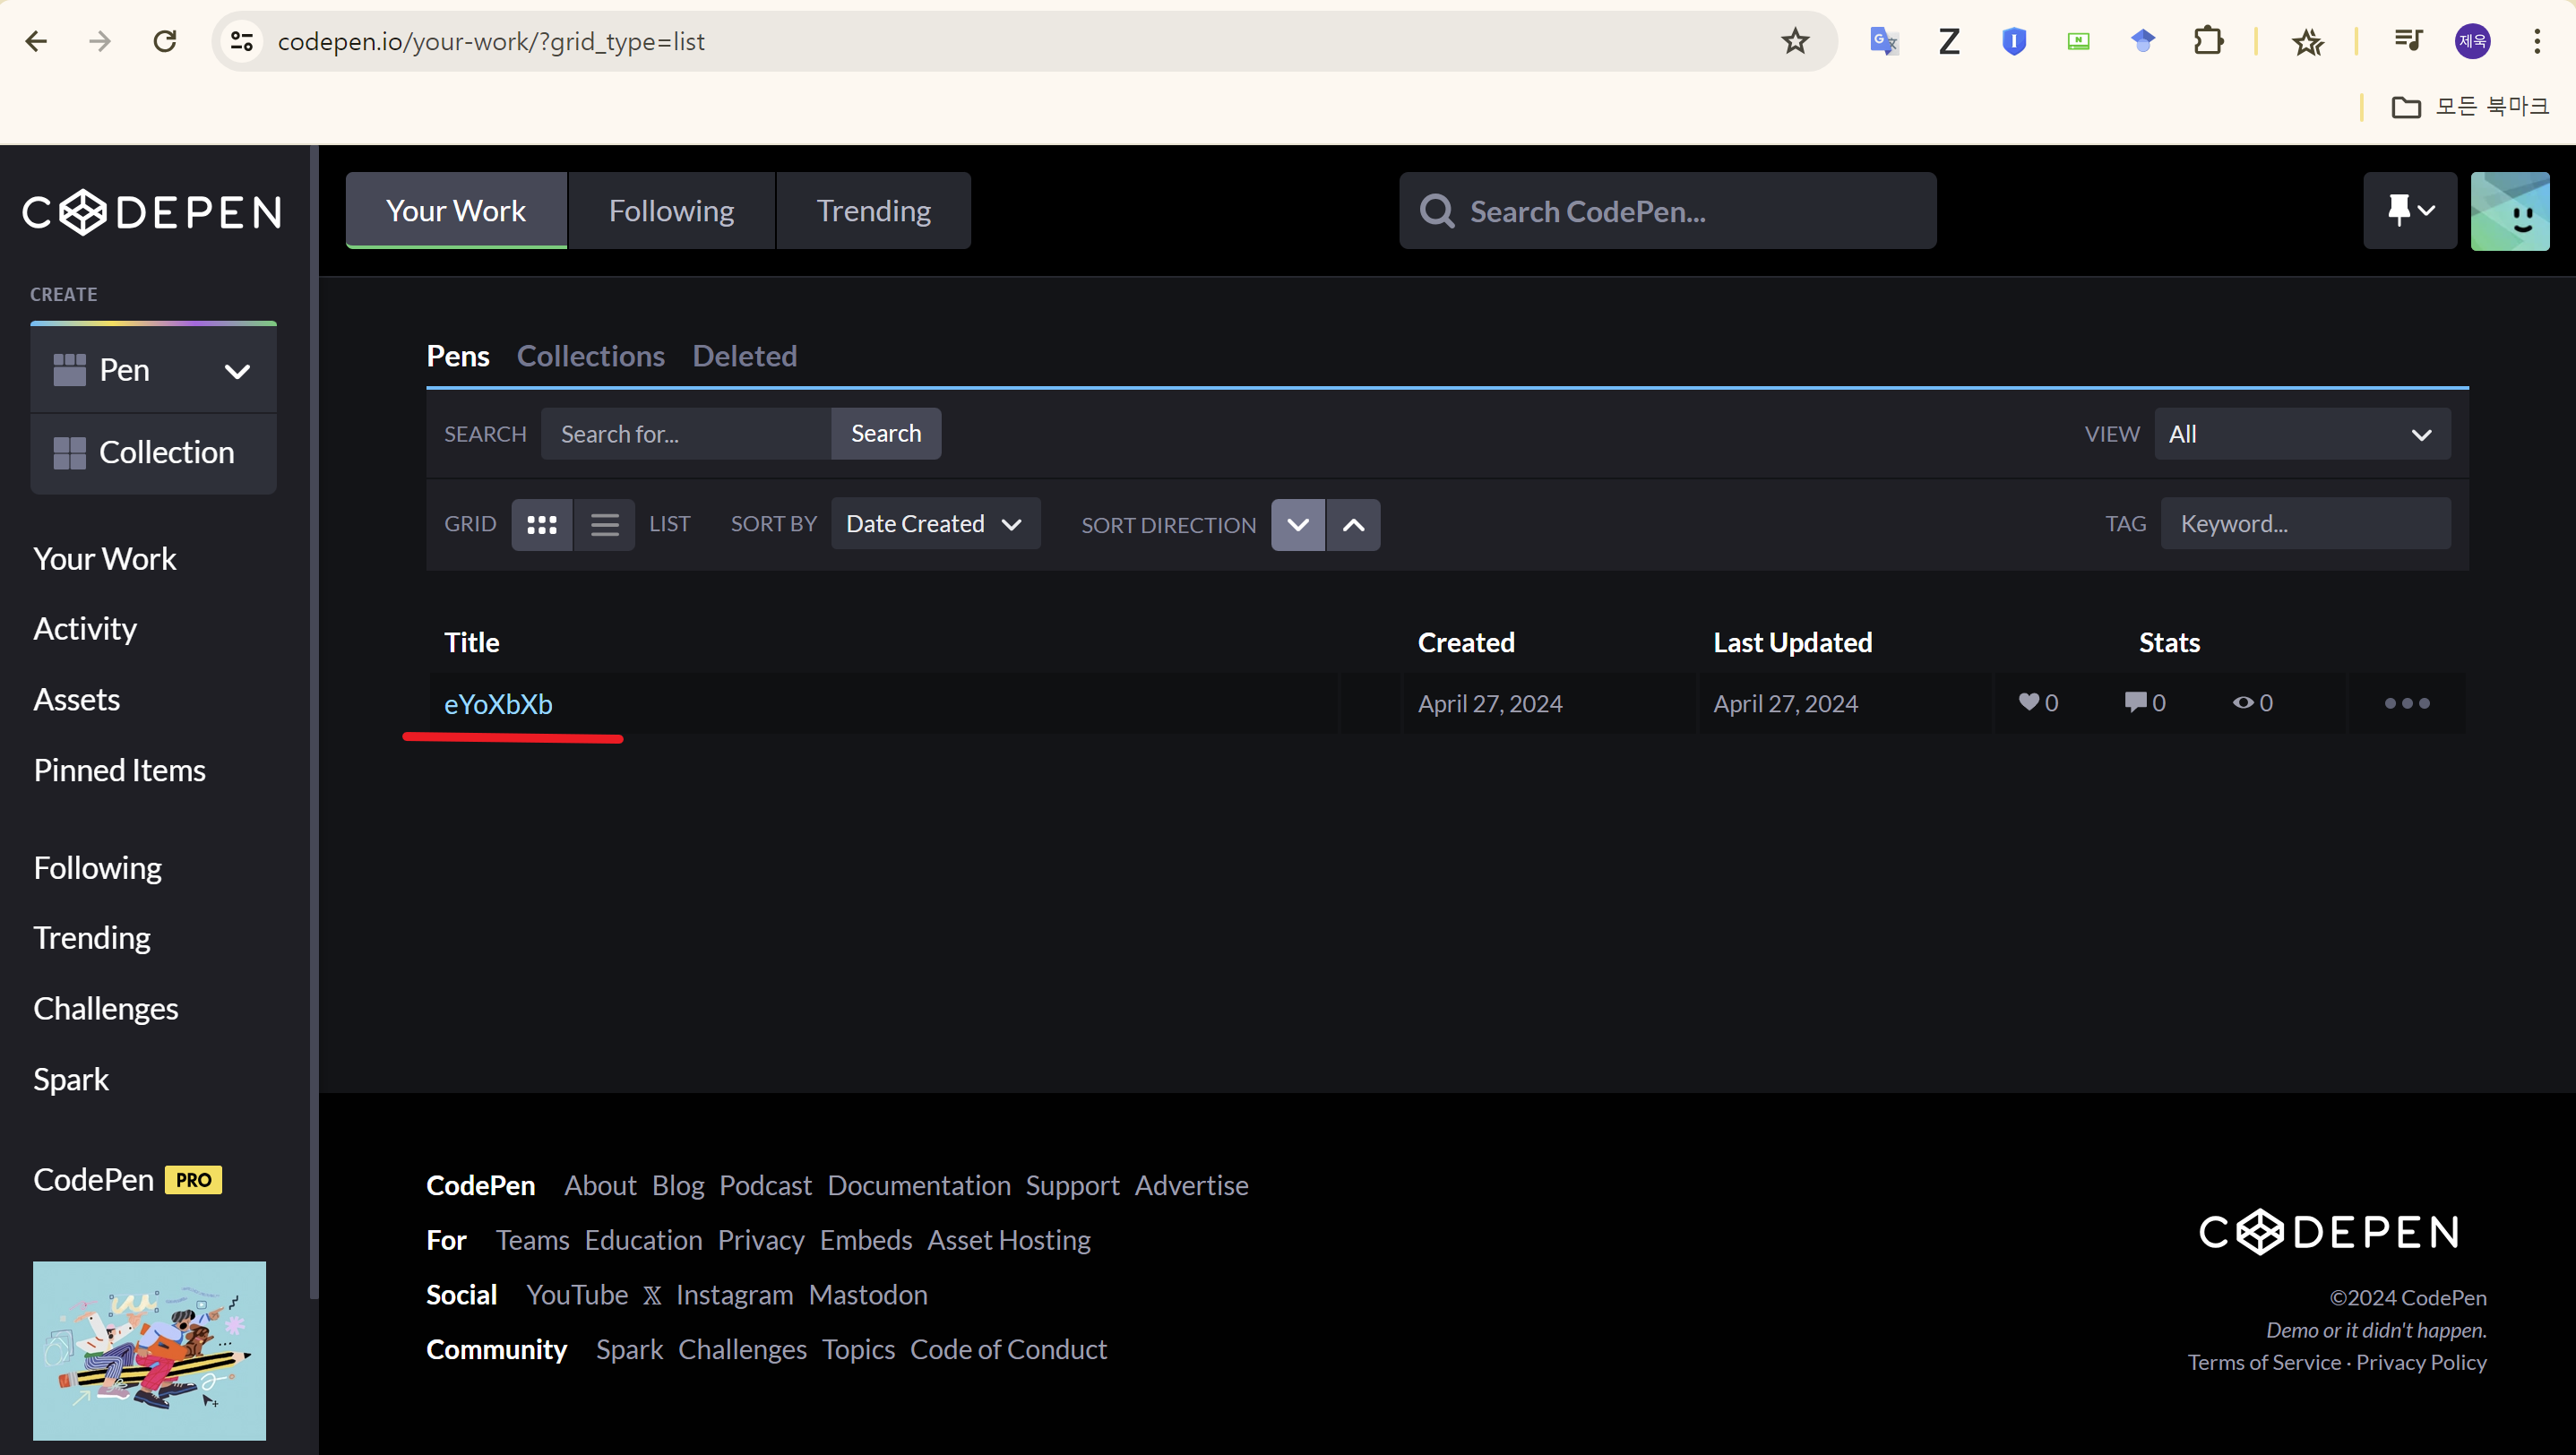This screenshot has height=1455, width=2576.
Task: Switch to list view icon
Action: pos(604,524)
